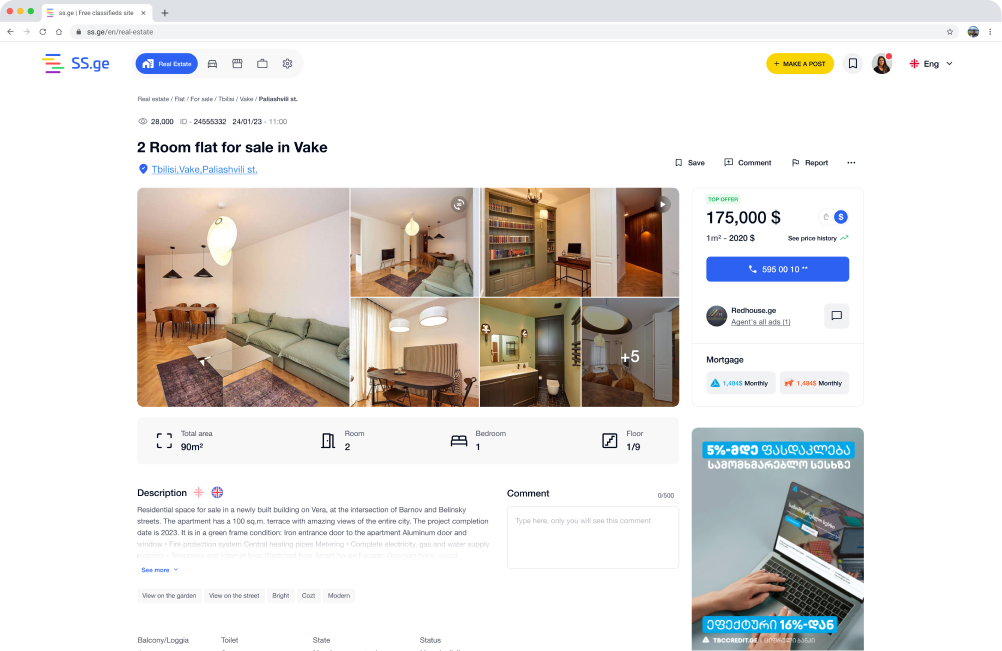Click the private comment text field
The height and width of the screenshot is (651, 1002).
[x=592, y=537]
